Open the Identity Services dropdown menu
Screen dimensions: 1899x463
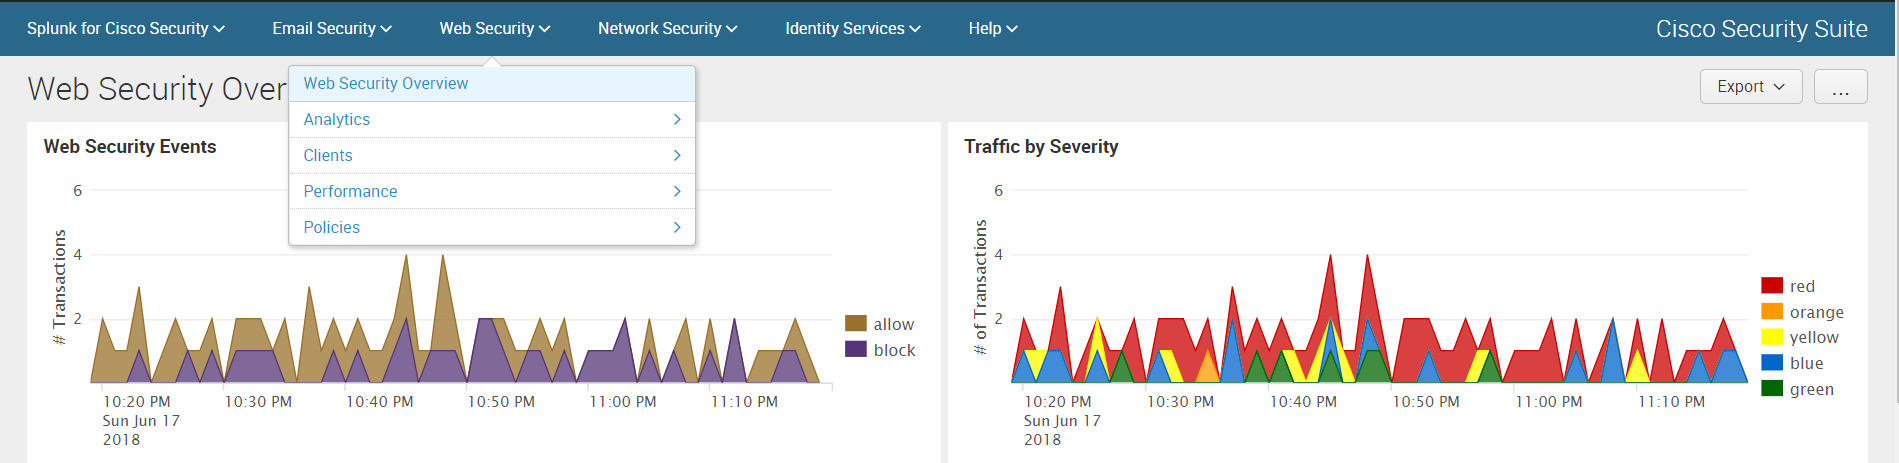852,29
